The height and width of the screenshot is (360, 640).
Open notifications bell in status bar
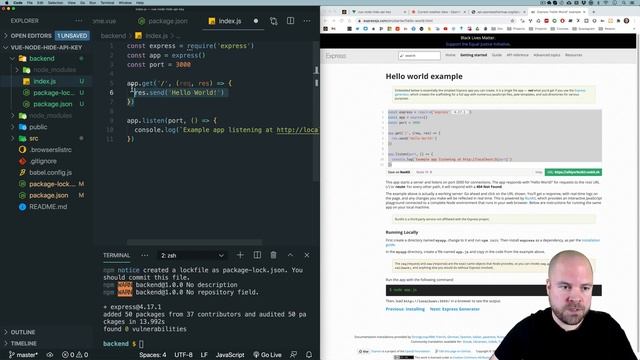coord(309,355)
